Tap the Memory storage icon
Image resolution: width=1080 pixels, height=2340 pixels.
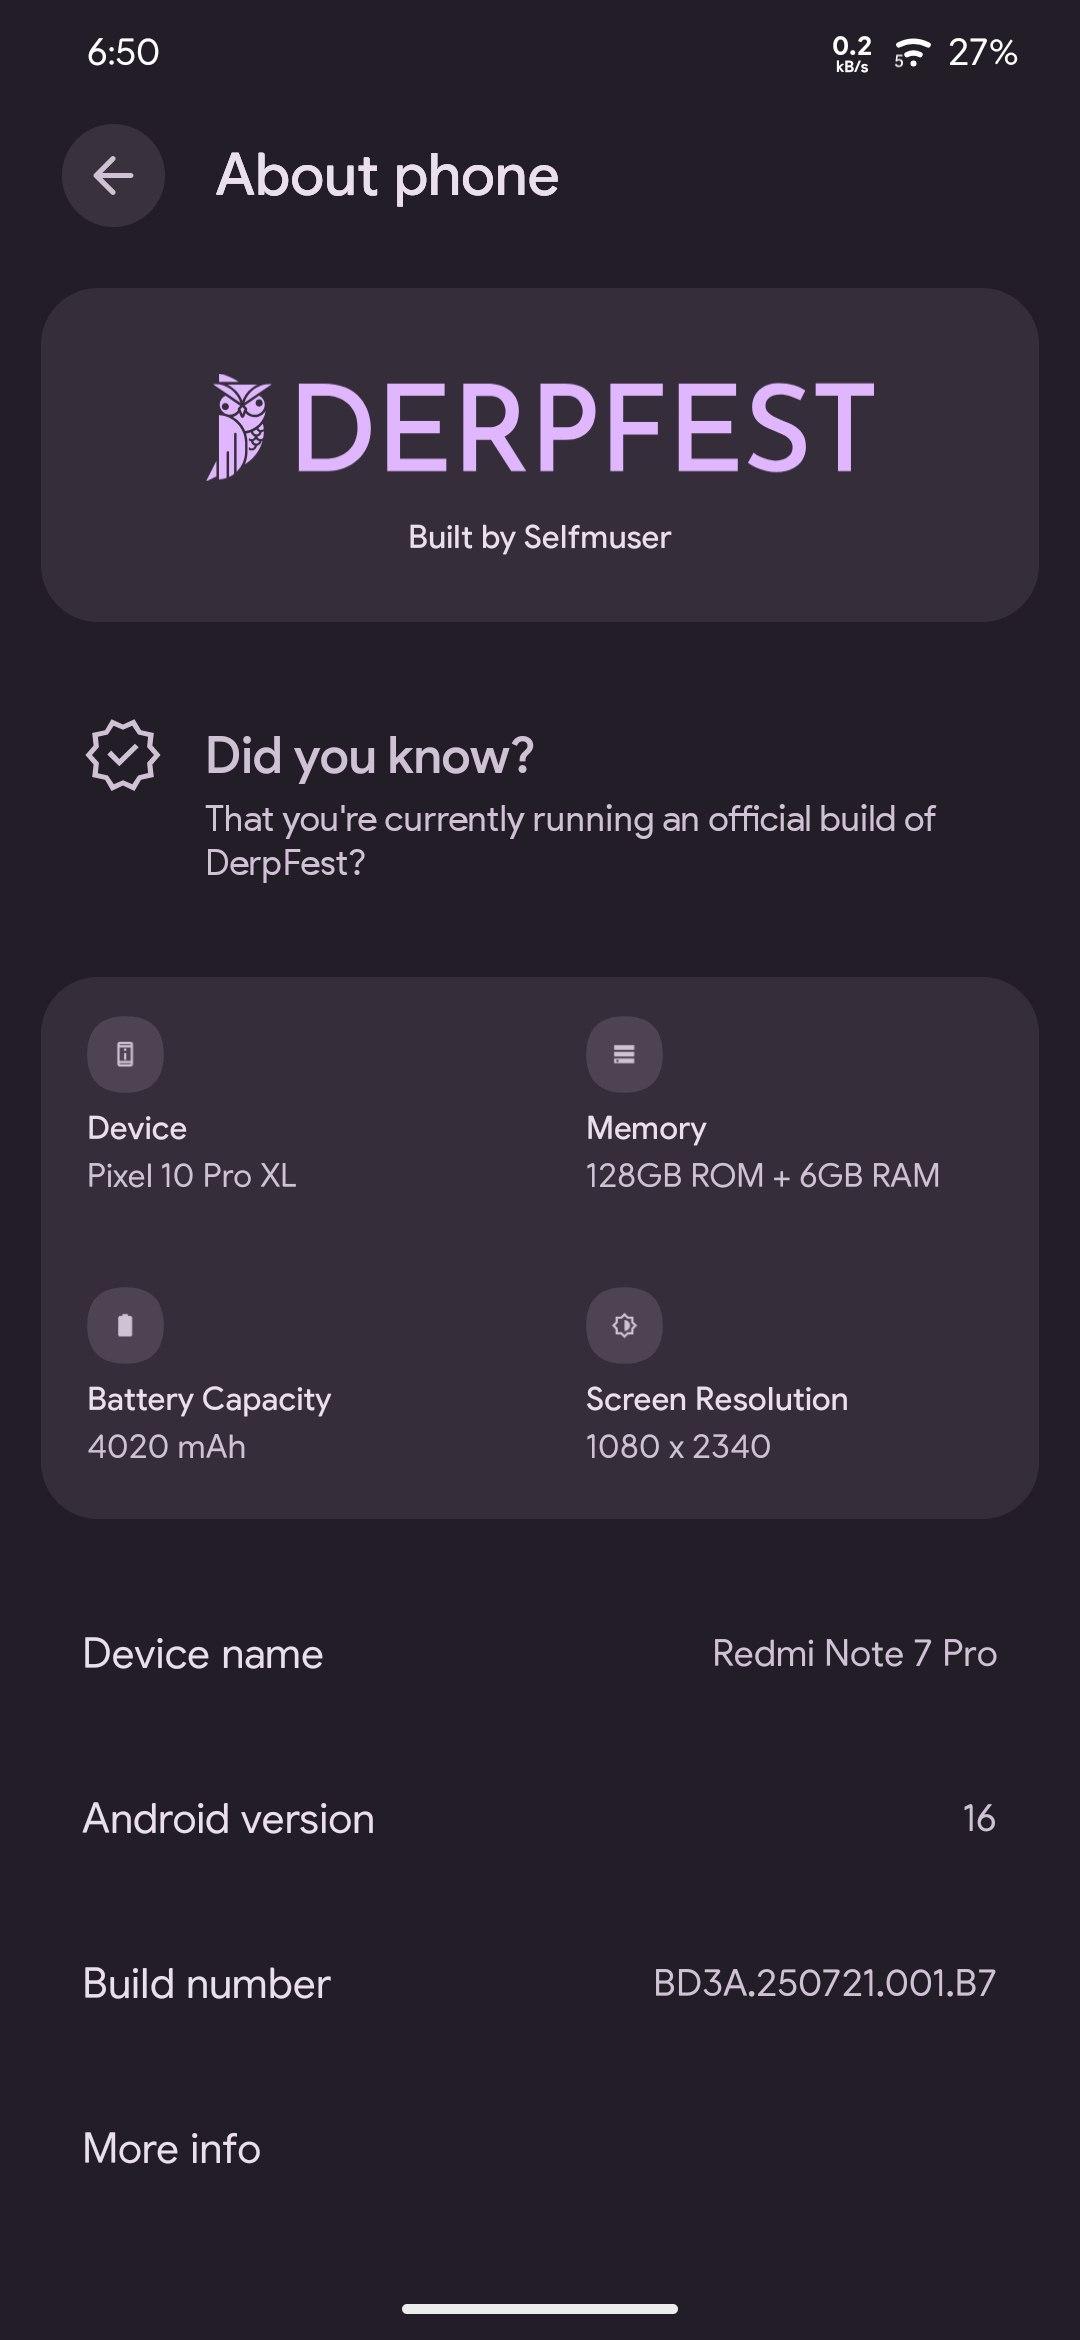[624, 1054]
